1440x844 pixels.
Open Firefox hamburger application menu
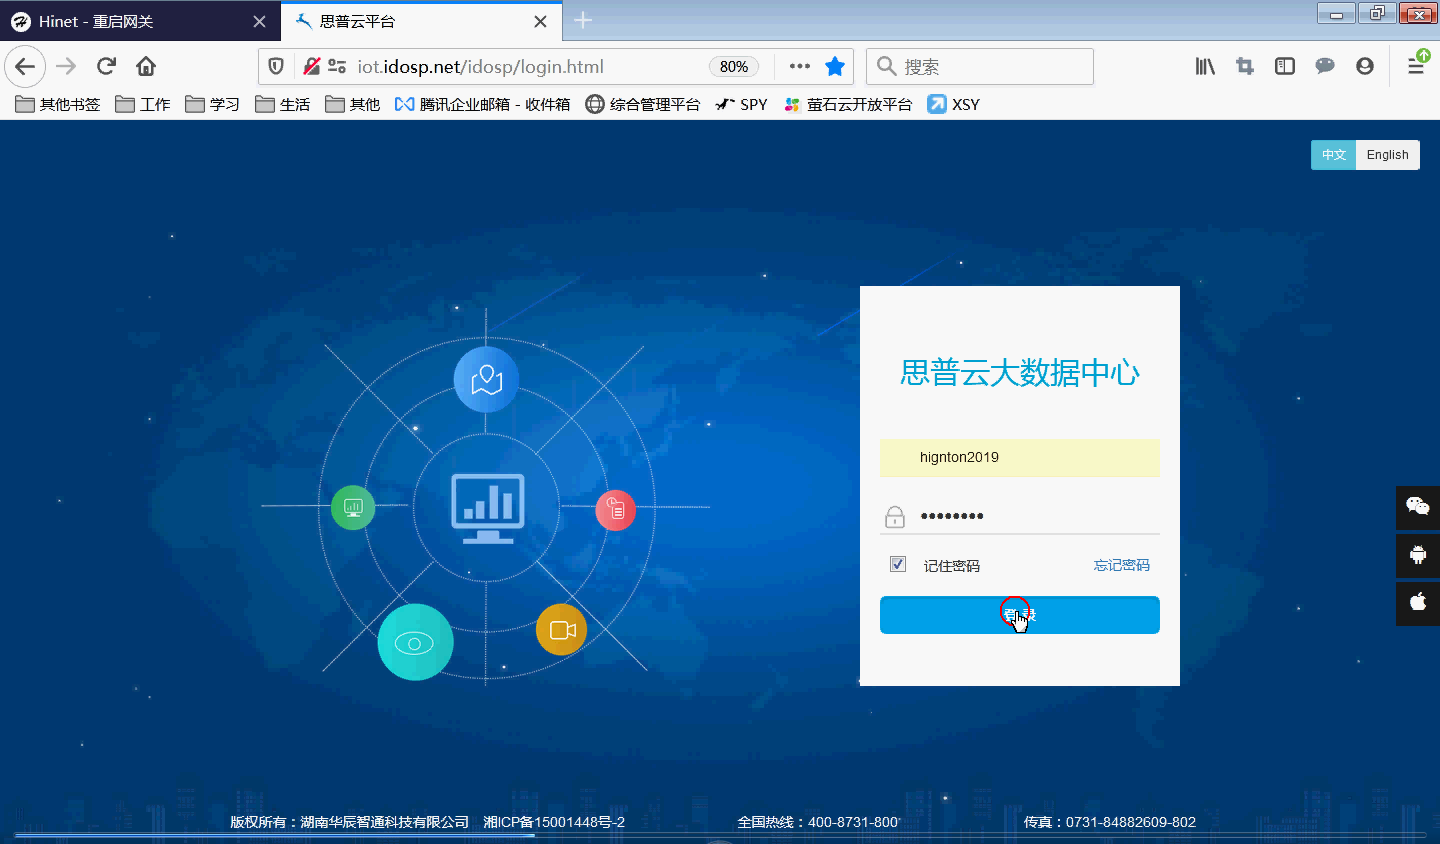click(1416, 67)
